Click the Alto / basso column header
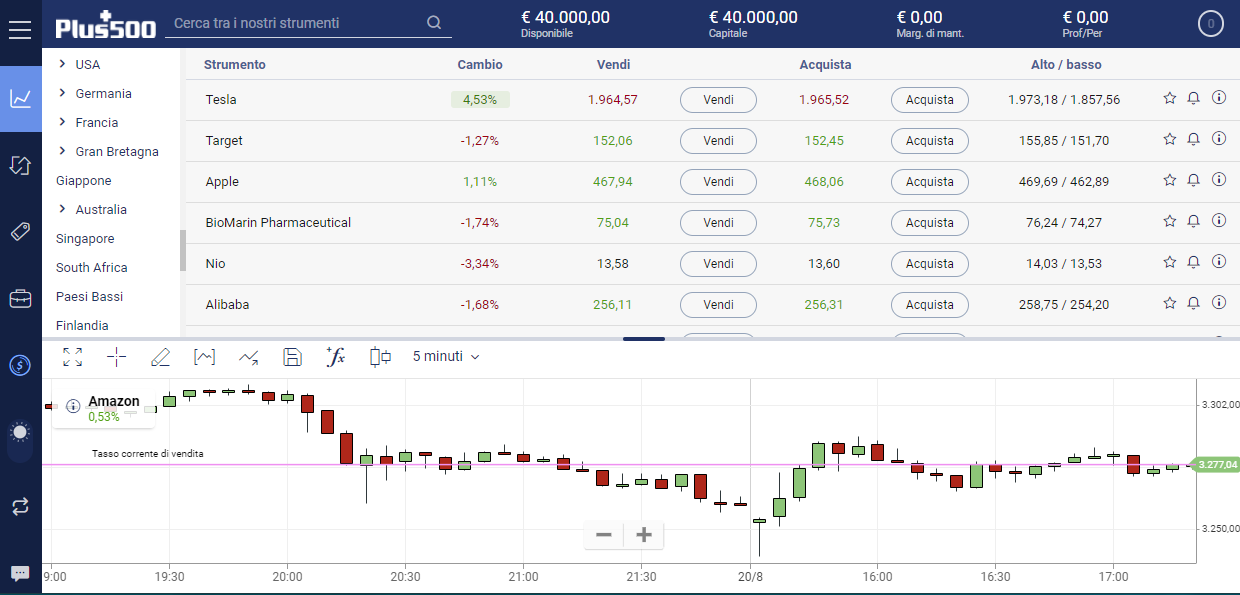Screen dimensions: 1240x595 [1066, 65]
